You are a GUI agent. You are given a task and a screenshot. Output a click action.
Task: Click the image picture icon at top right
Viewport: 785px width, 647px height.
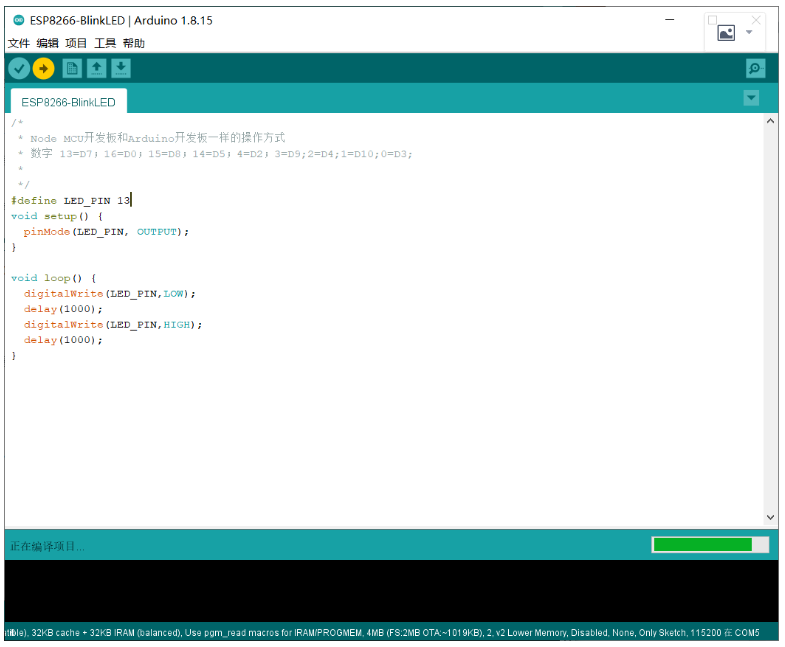pyautogui.click(x=726, y=33)
